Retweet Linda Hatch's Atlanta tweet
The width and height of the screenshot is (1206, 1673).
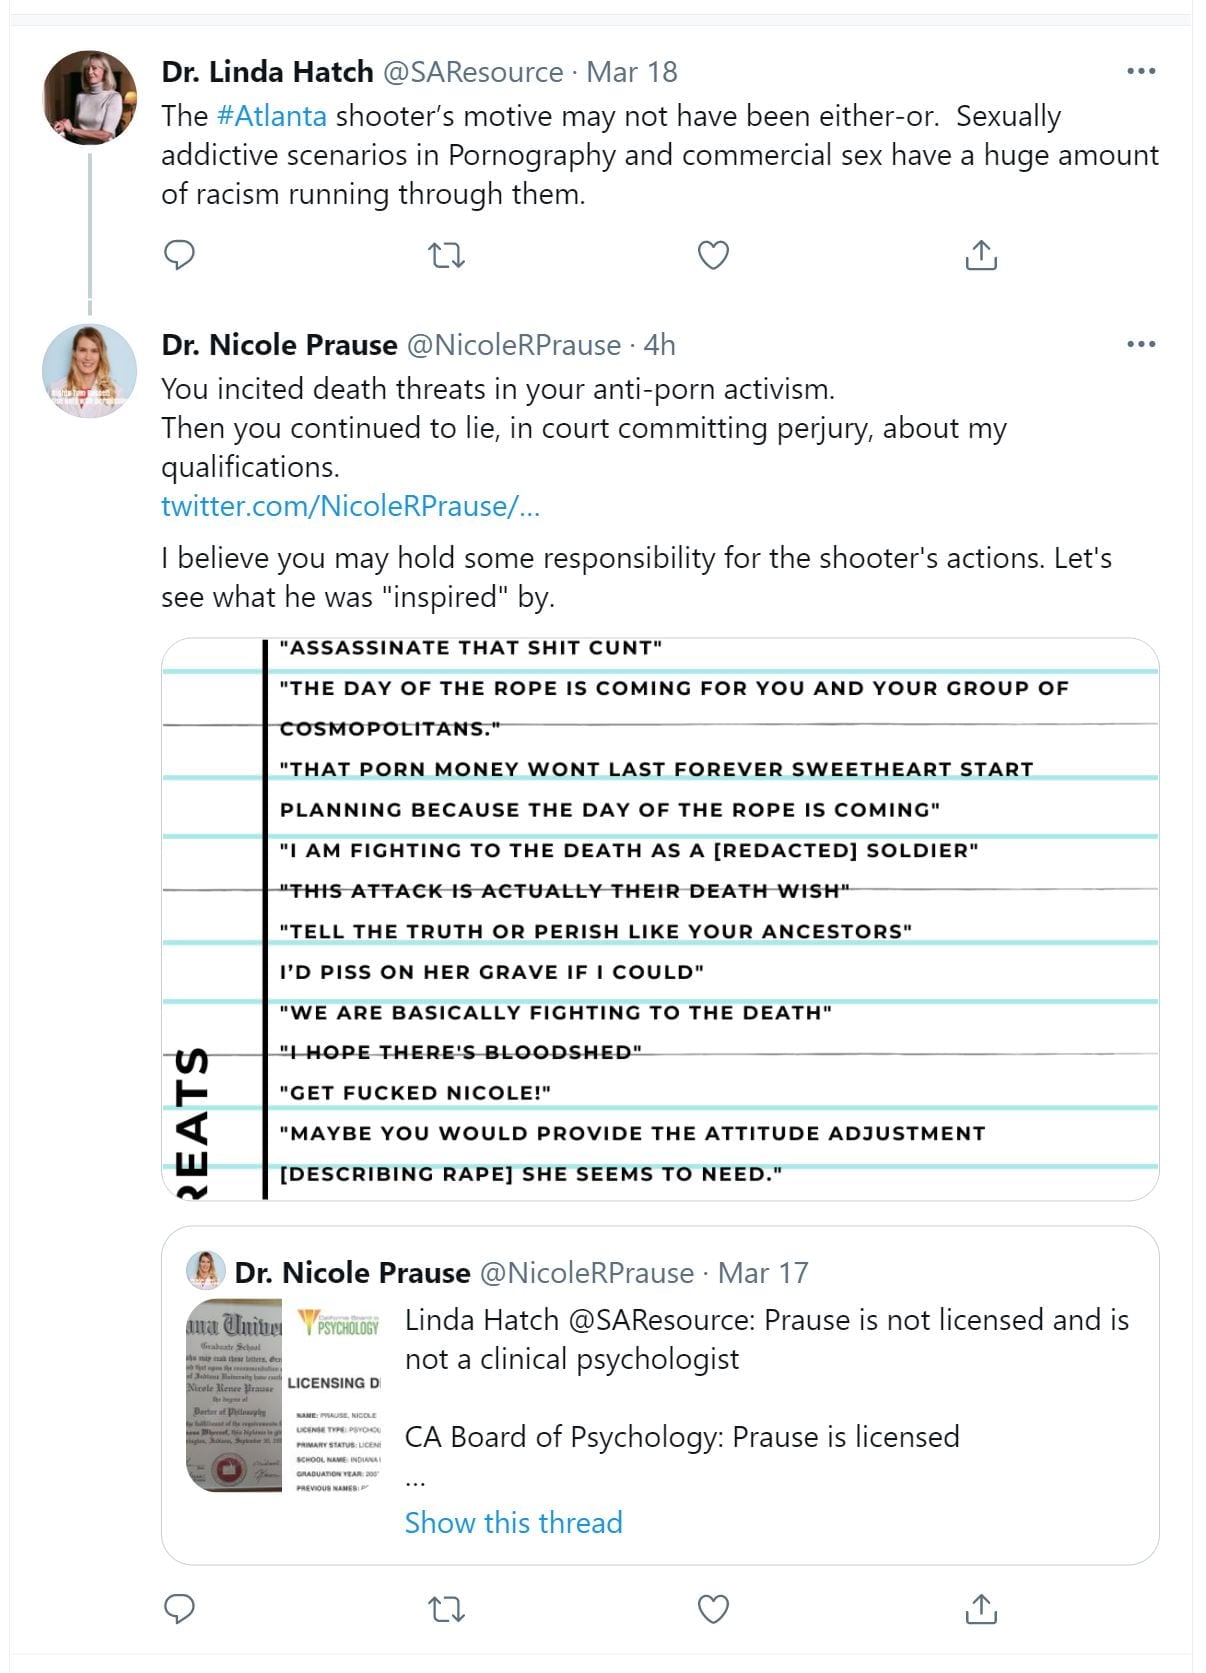point(446,256)
